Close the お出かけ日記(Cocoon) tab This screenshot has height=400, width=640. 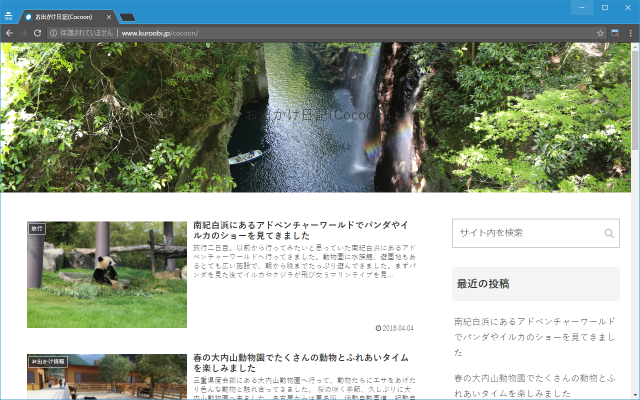point(109,17)
